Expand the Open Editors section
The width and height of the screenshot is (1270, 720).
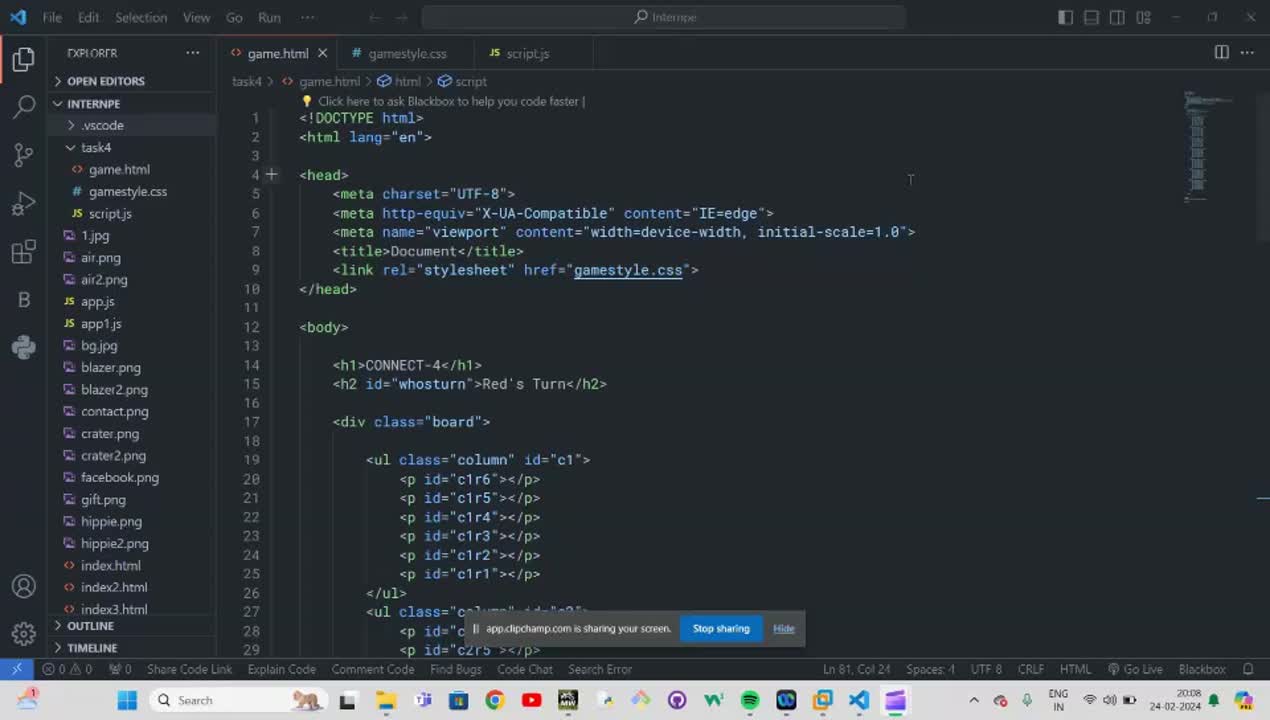click(105, 81)
